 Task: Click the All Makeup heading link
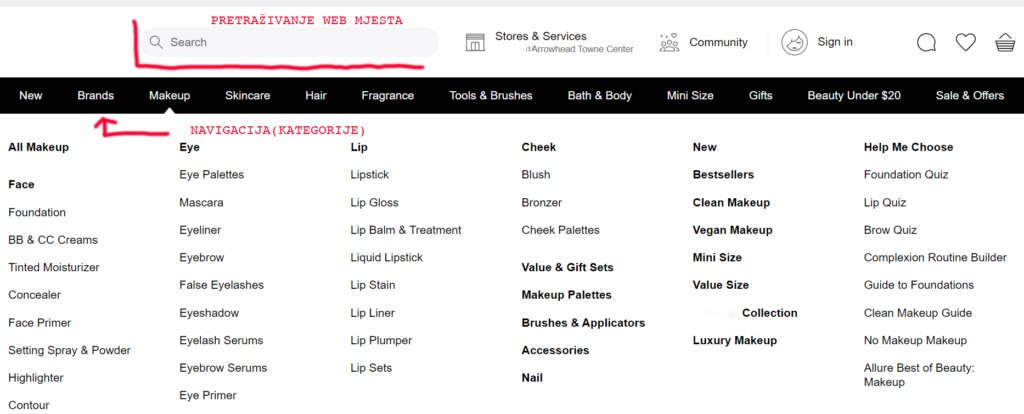click(x=38, y=147)
